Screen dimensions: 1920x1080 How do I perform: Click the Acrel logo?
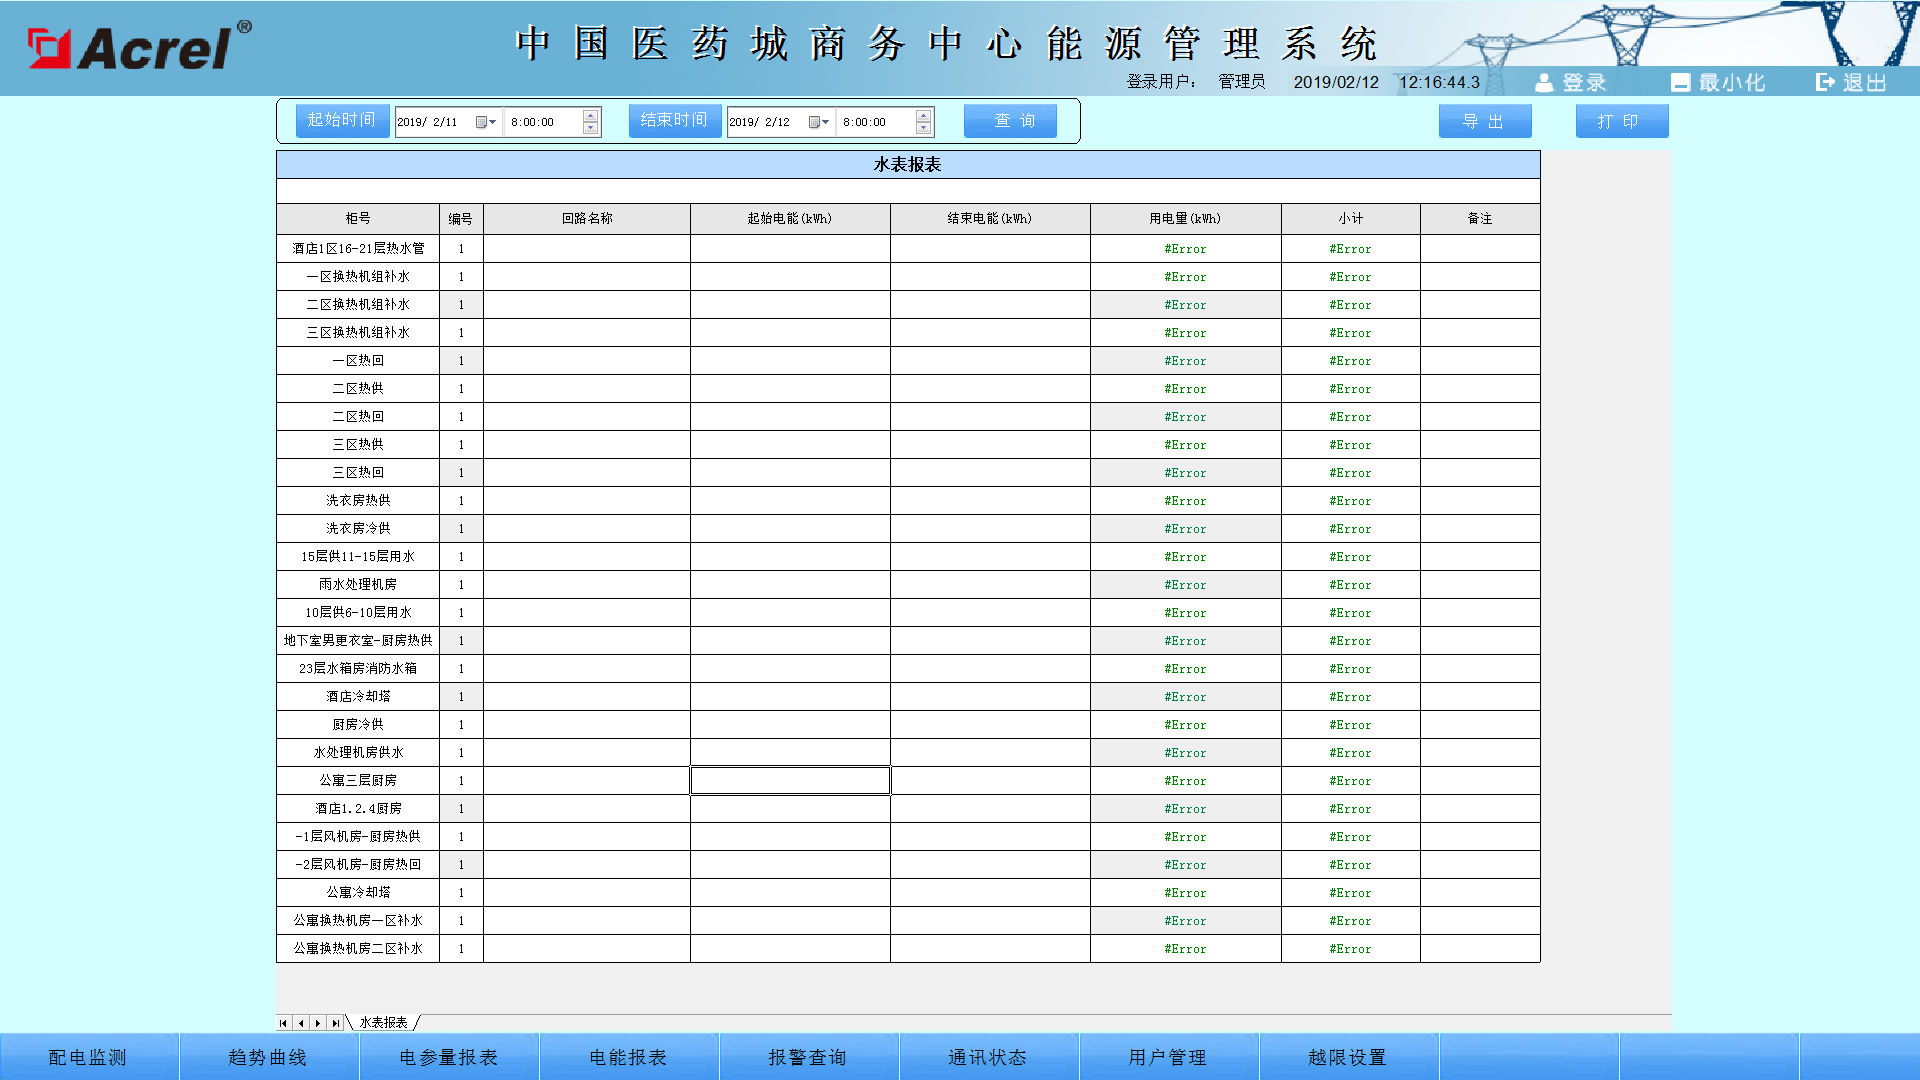(x=140, y=47)
